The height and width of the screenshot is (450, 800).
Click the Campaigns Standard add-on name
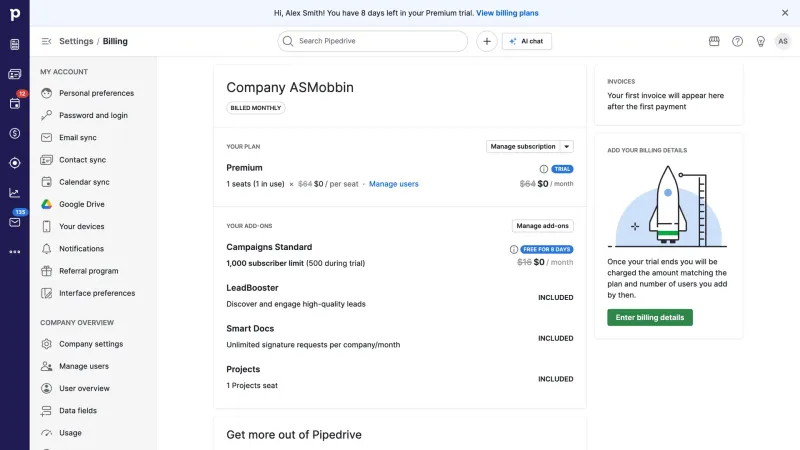[x=269, y=247]
